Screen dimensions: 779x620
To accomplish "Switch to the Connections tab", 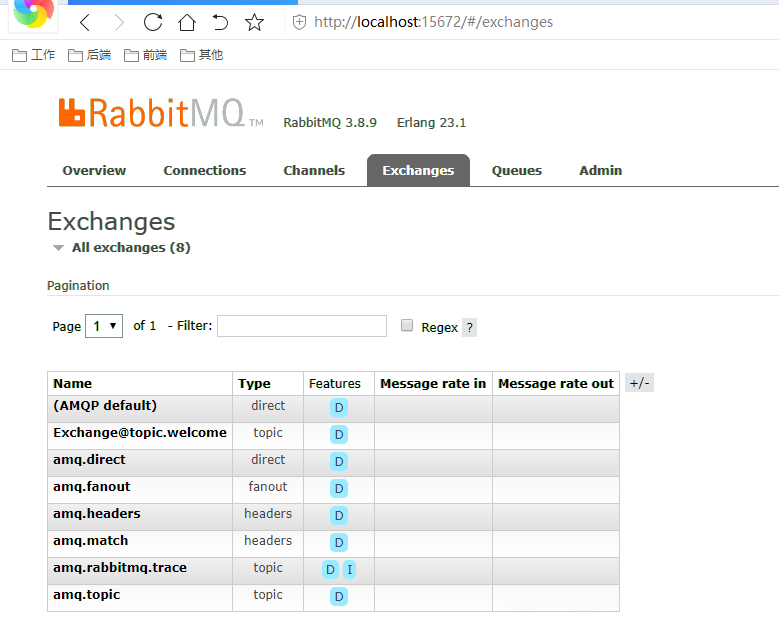I will pyautogui.click(x=205, y=170).
